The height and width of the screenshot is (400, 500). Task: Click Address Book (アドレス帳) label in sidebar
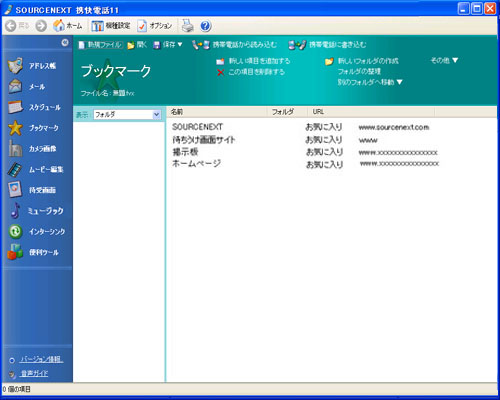42,66
